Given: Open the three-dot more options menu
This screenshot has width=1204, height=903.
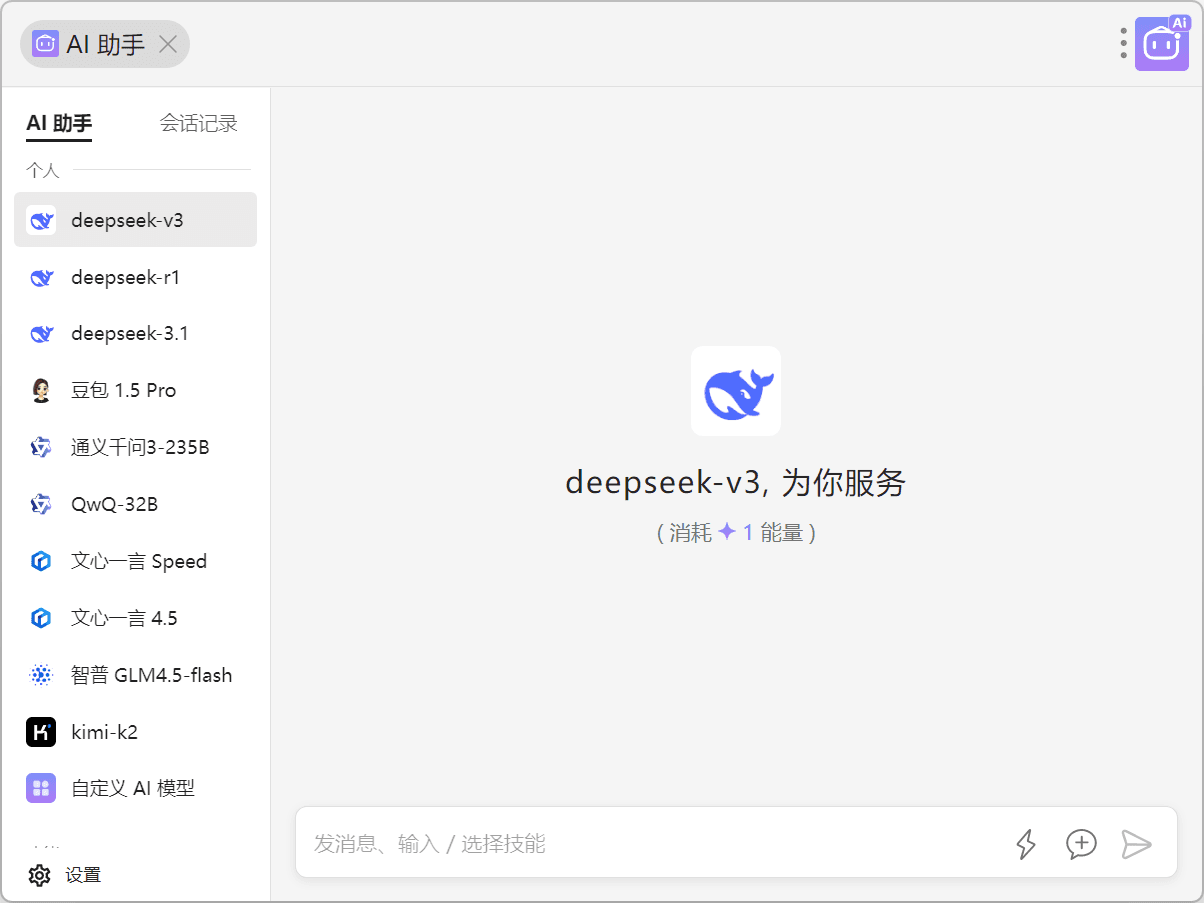Looking at the screenshot, I should (1124, 43).
